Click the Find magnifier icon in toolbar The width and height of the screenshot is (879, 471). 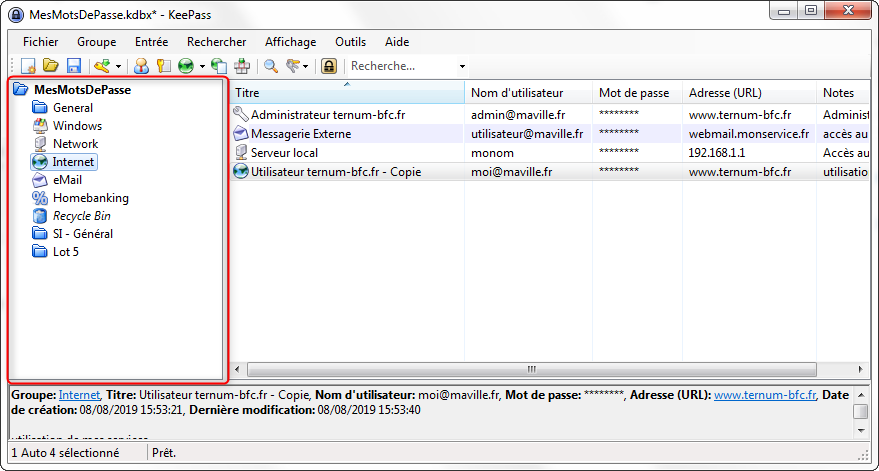click(x=270, y=67)
